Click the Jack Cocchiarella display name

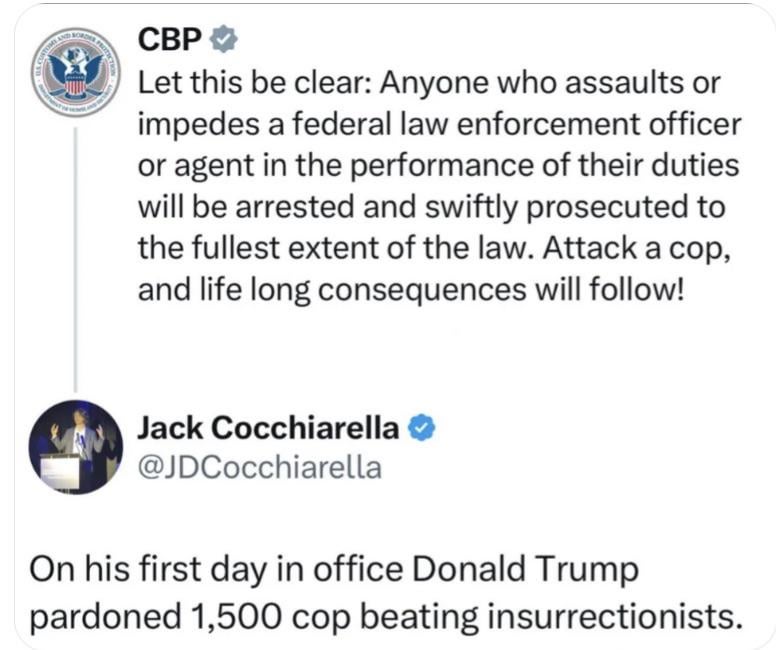coord(268,428)
